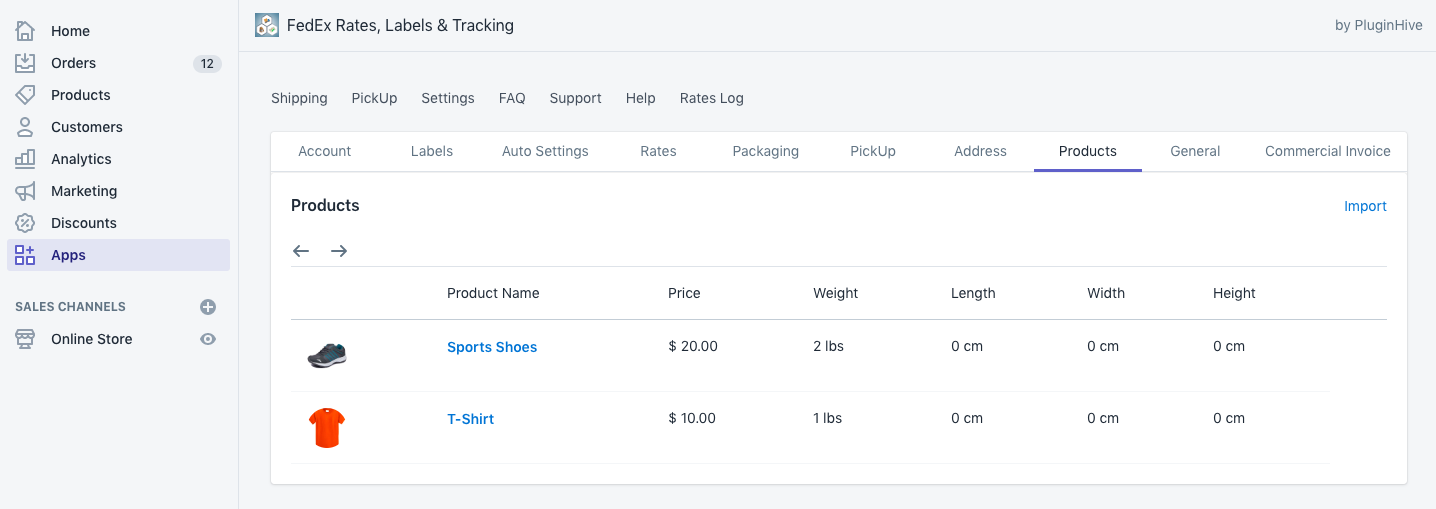Switch to the PickUp settings tab
1436x509 pixels.
[x=873, y=151]
